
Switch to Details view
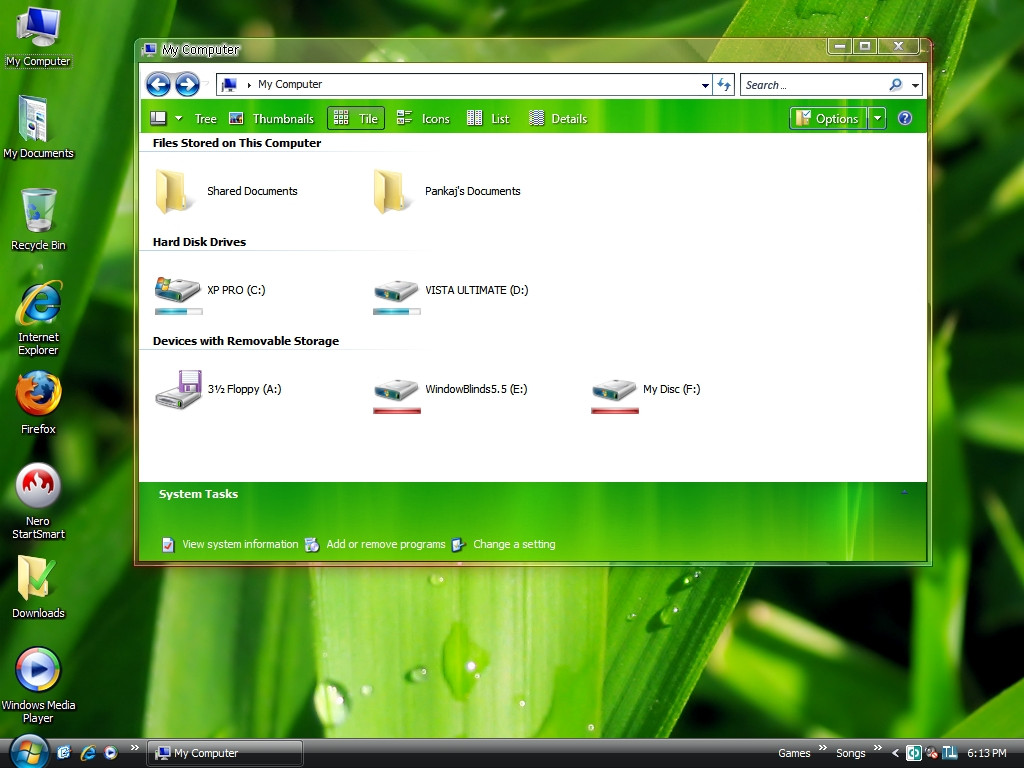558,118
